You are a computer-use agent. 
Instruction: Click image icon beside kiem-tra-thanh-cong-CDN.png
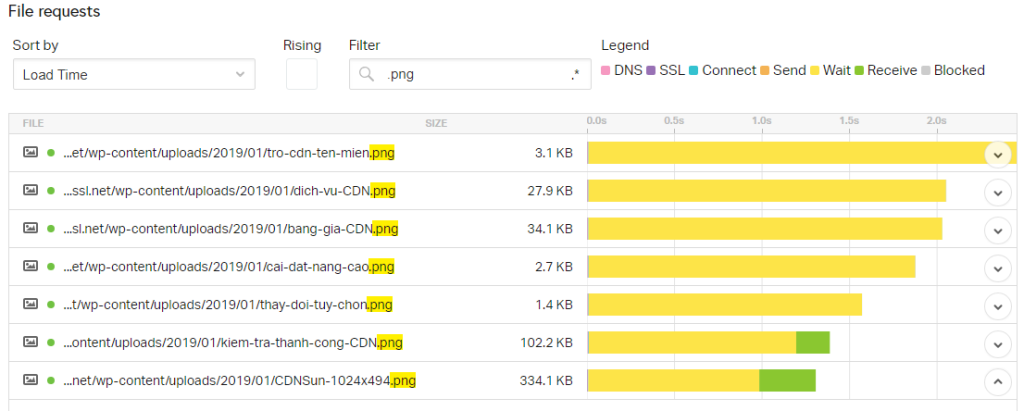tap(30, 343)
